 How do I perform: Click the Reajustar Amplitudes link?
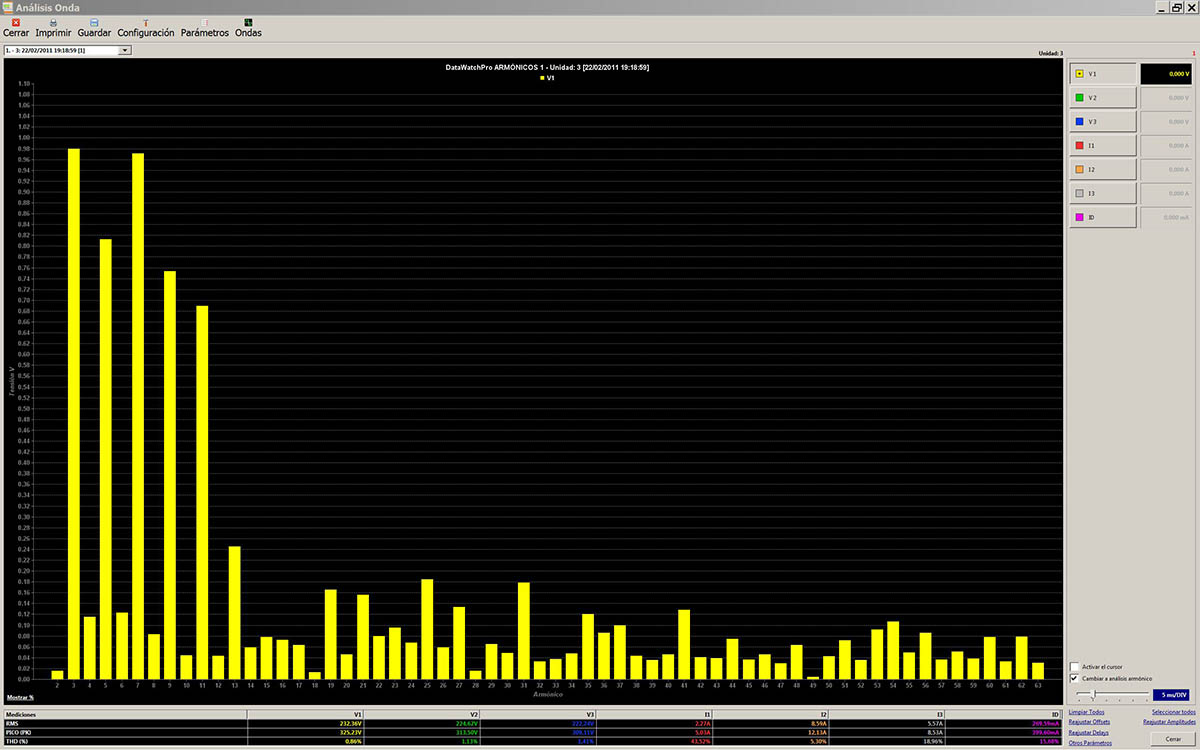(1169, 722)
